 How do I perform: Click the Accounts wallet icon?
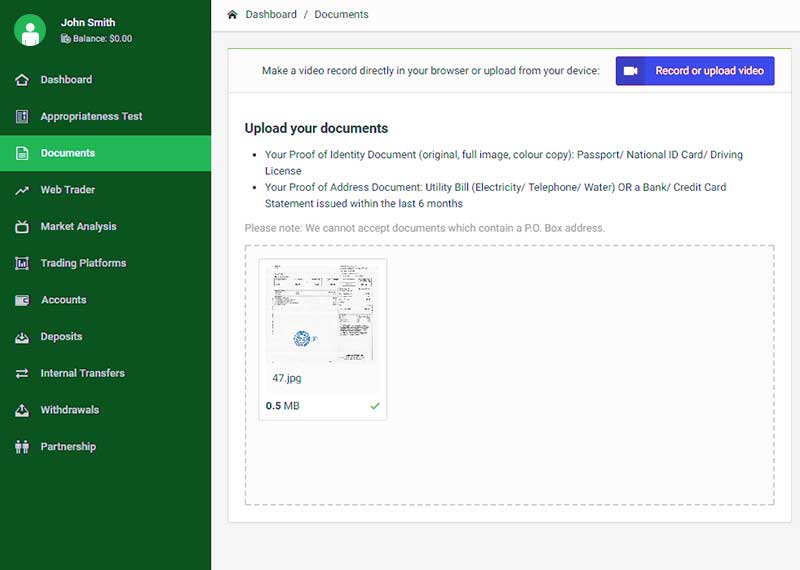[x=22, y=300]
